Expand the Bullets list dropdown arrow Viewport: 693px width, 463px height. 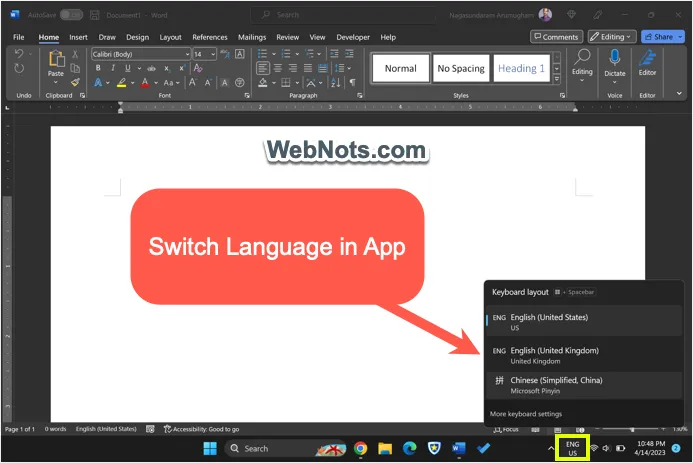click(274, 54)
